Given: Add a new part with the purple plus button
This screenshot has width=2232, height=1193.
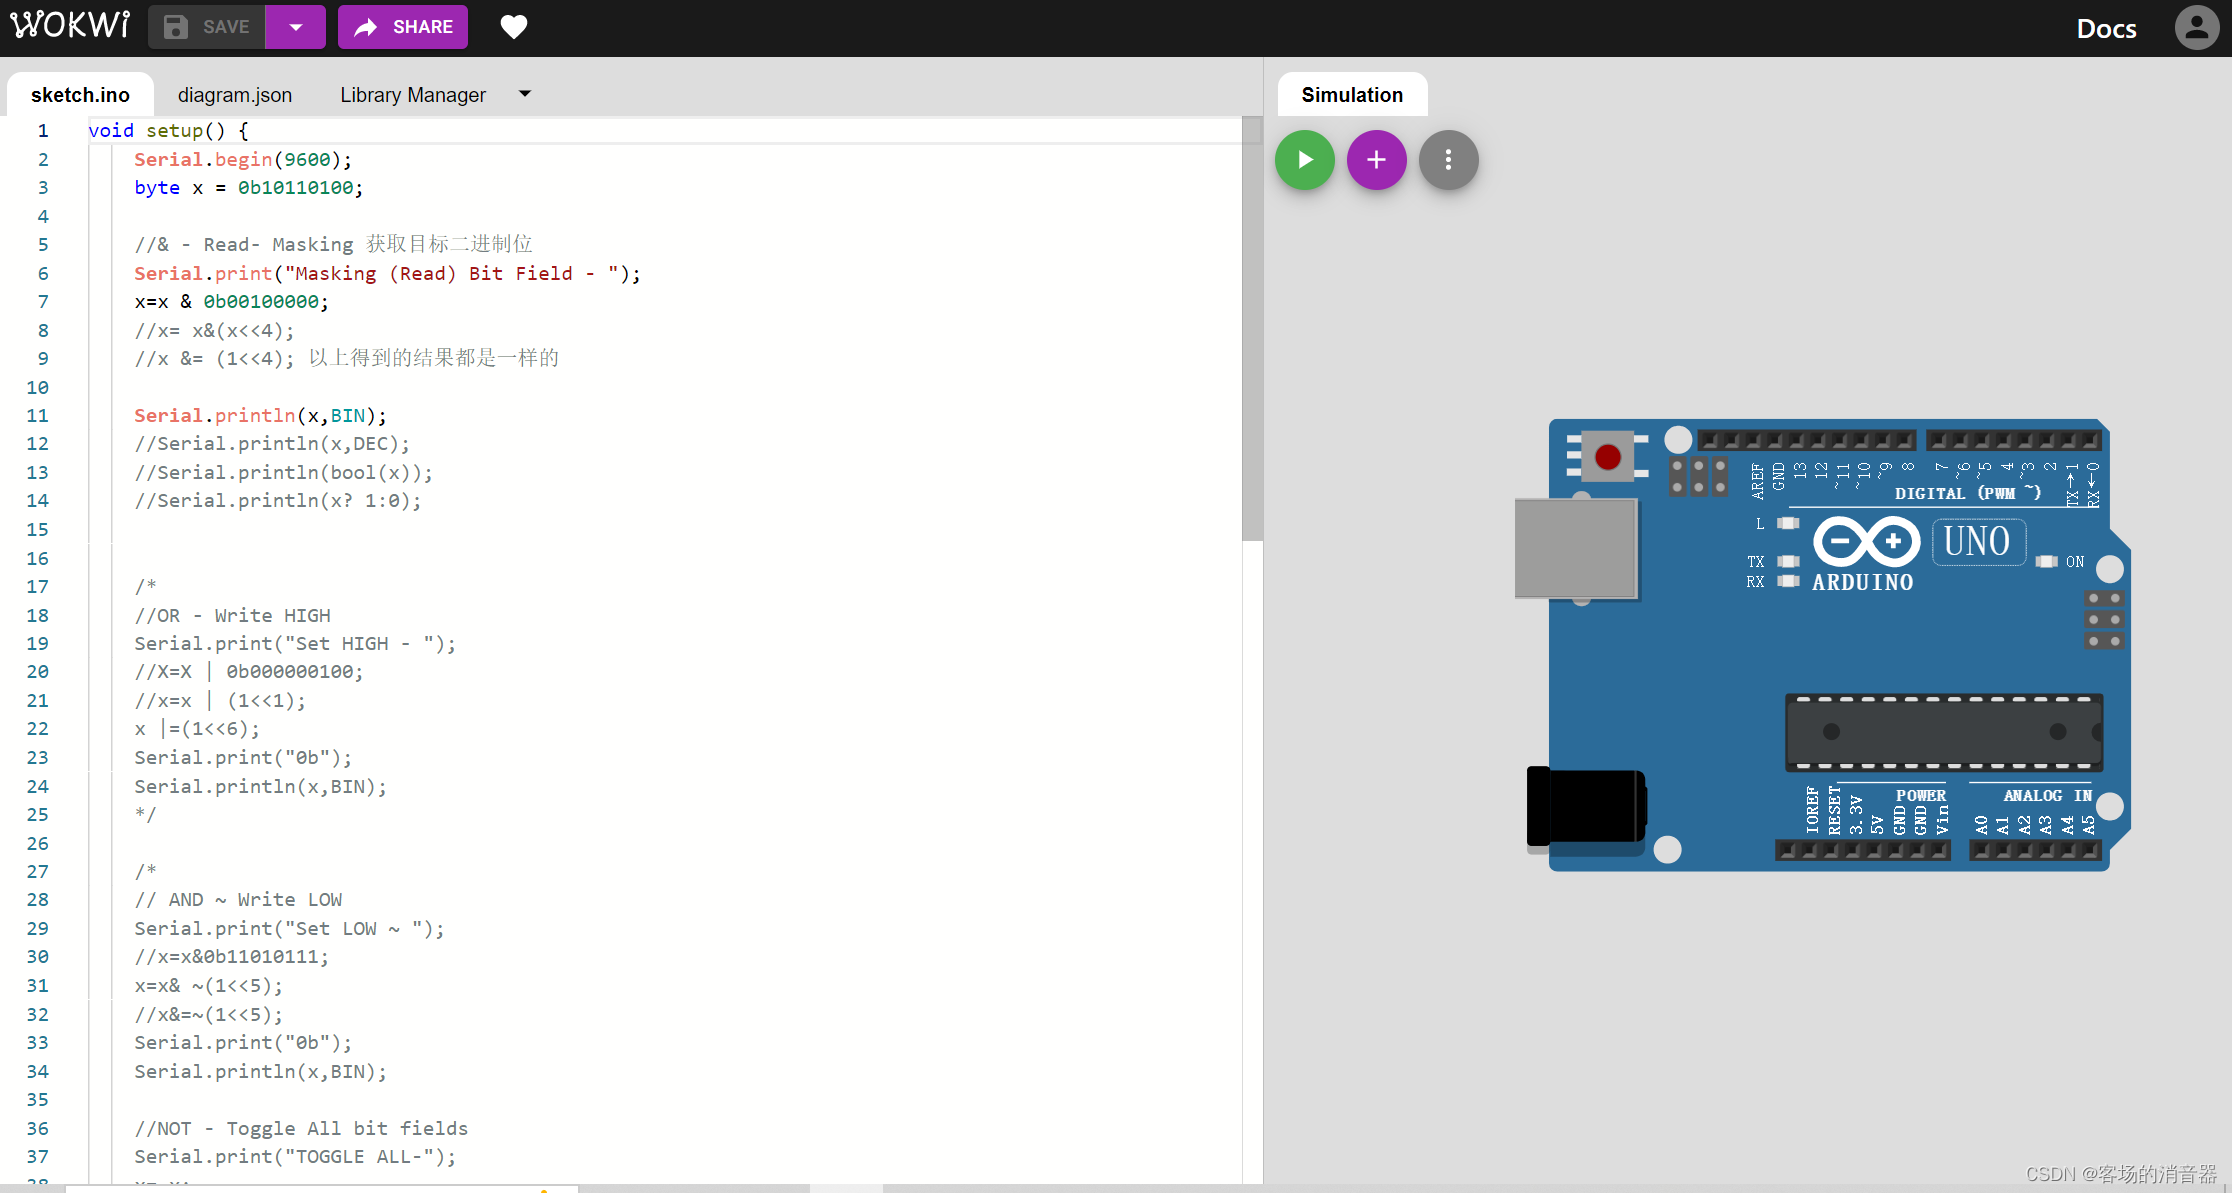Looking at the screenshot, I should click(x=1376, y=160).
